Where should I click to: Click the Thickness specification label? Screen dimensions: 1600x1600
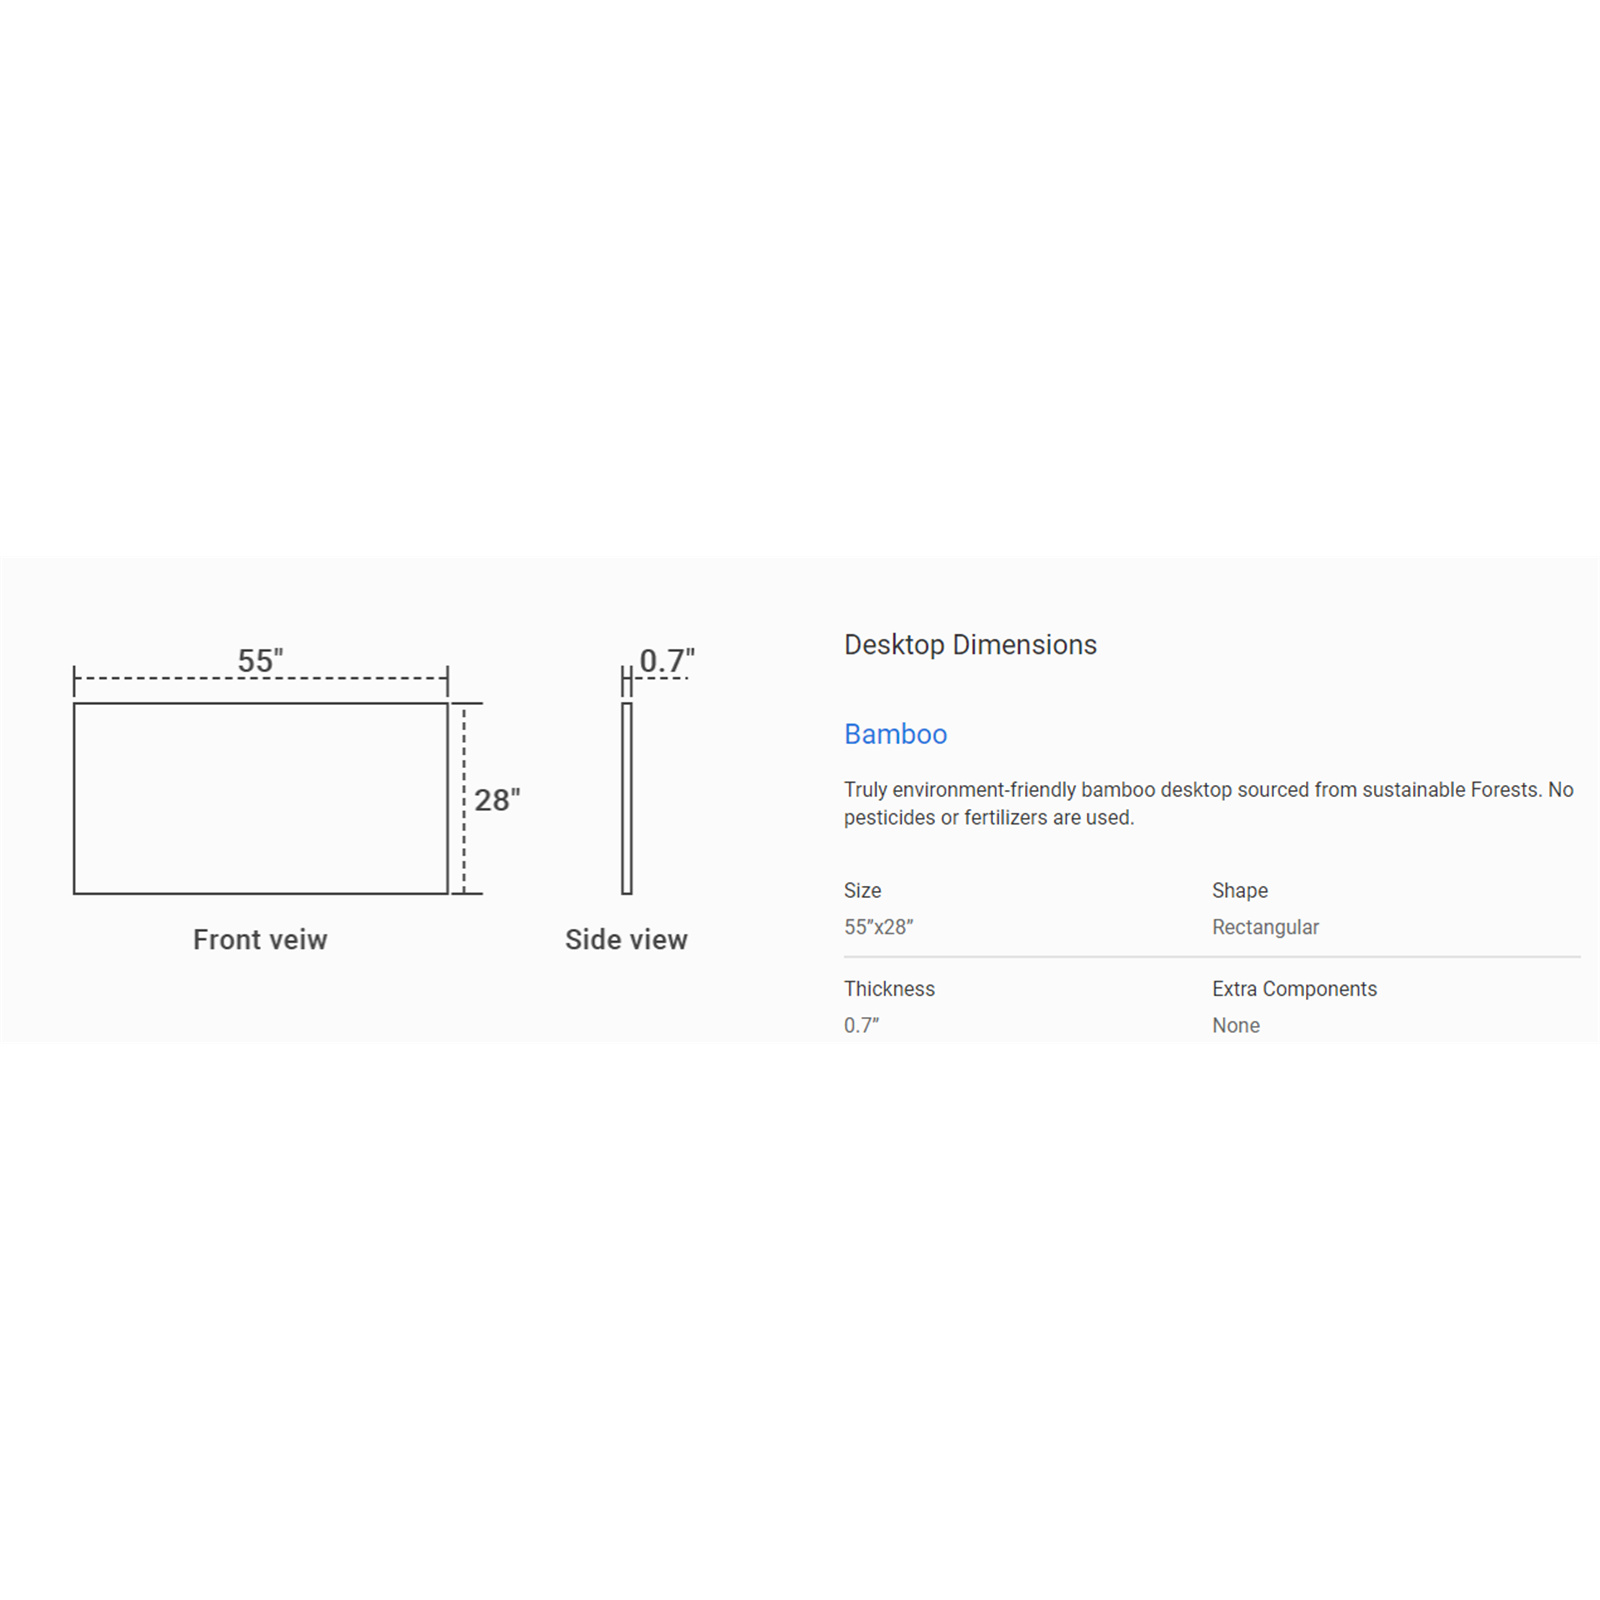point(889,989)
